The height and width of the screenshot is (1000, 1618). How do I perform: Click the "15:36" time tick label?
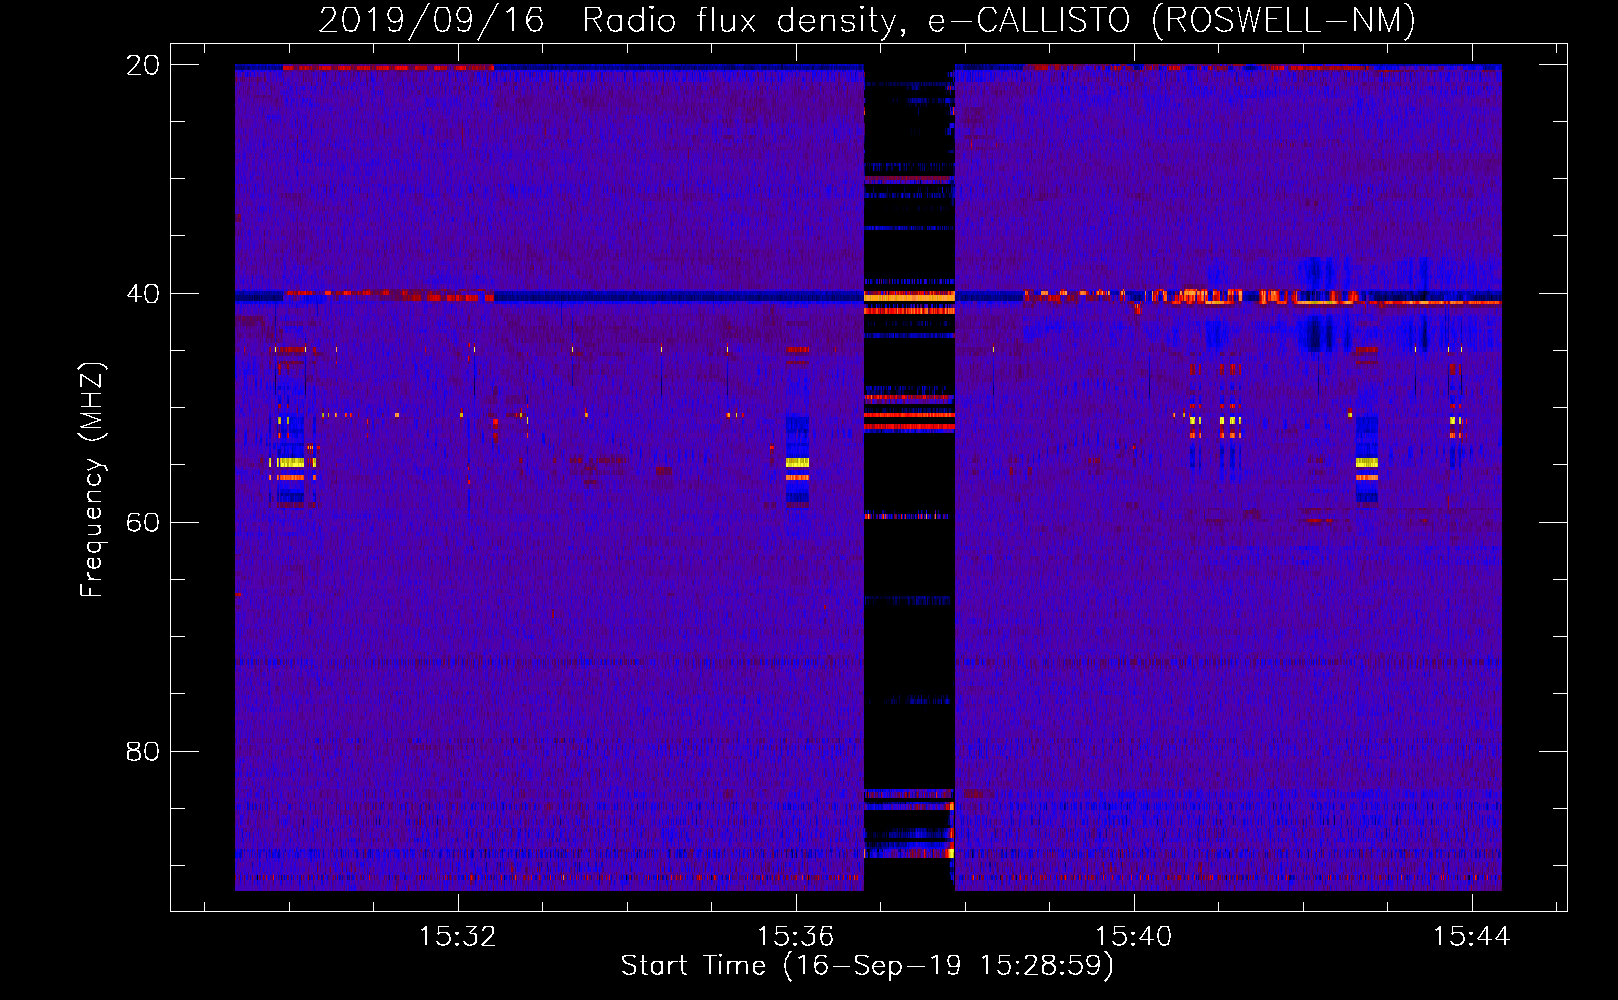coord(796,937)
